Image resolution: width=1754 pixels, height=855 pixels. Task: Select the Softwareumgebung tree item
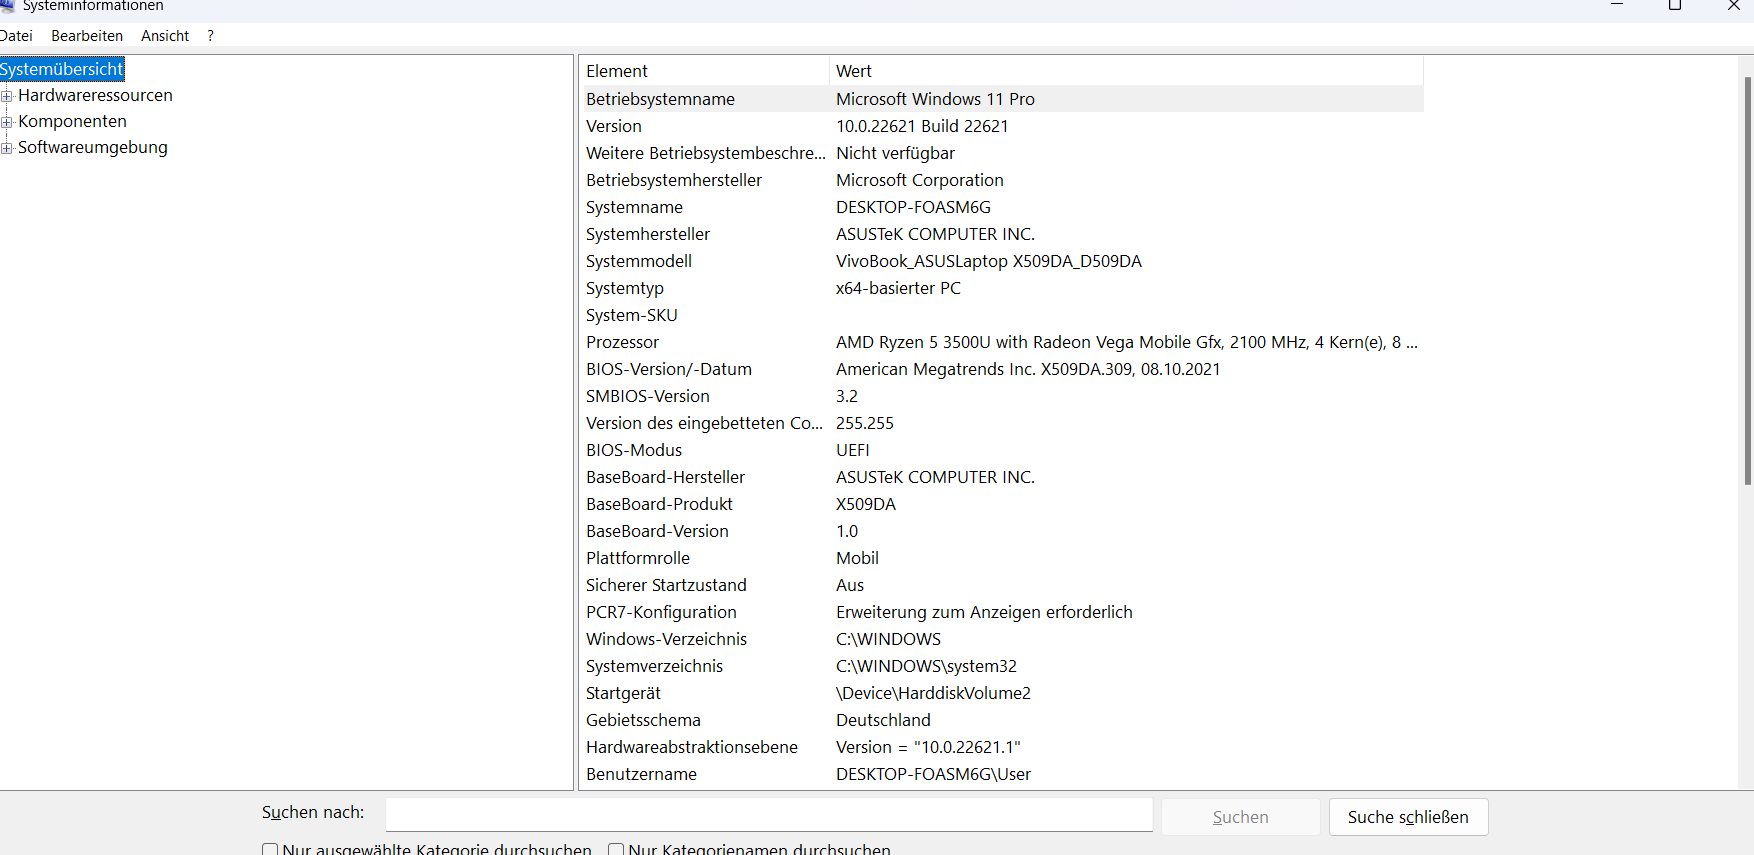[x=93, y=147]
